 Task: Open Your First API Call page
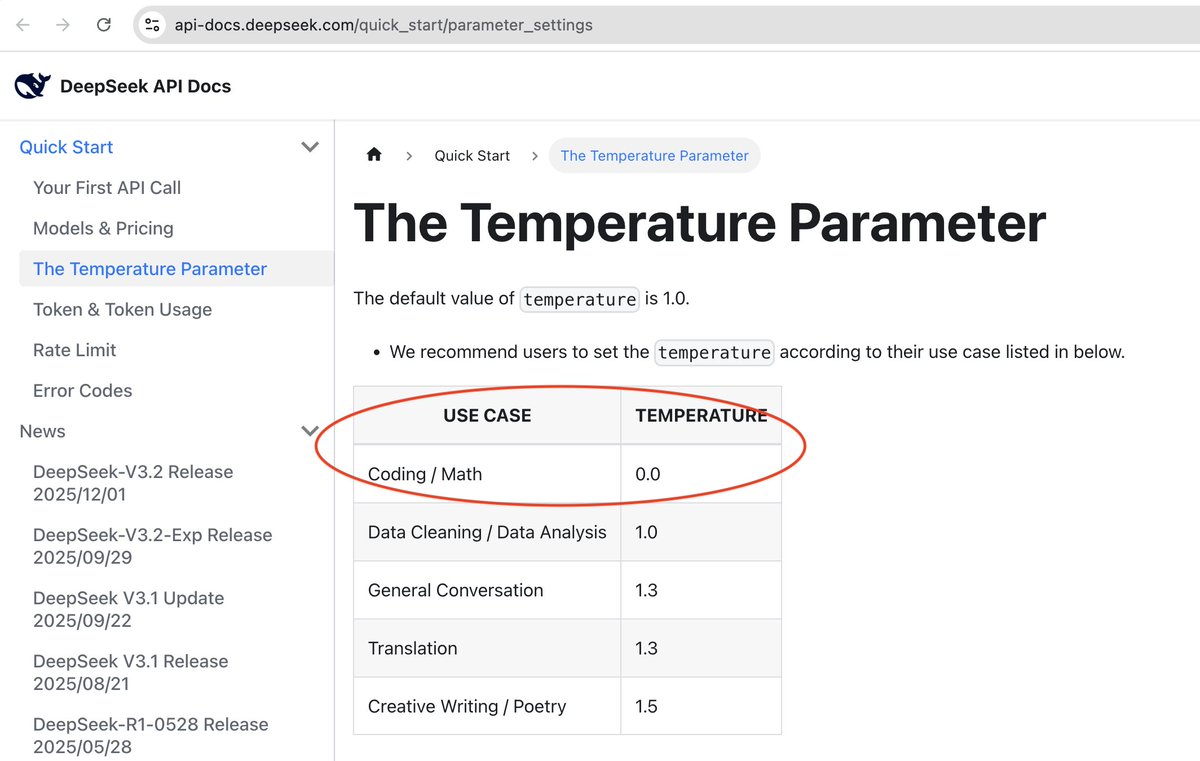[x=107, y=188]
